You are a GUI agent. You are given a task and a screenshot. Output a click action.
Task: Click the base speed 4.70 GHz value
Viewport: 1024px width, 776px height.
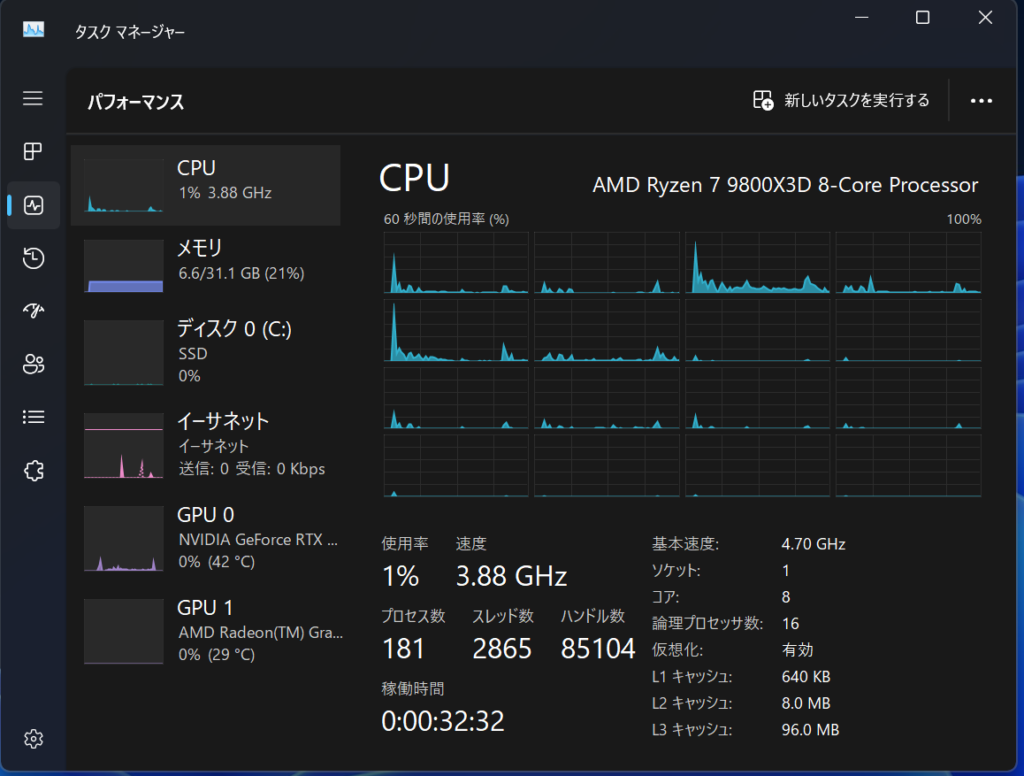(814, 544)
